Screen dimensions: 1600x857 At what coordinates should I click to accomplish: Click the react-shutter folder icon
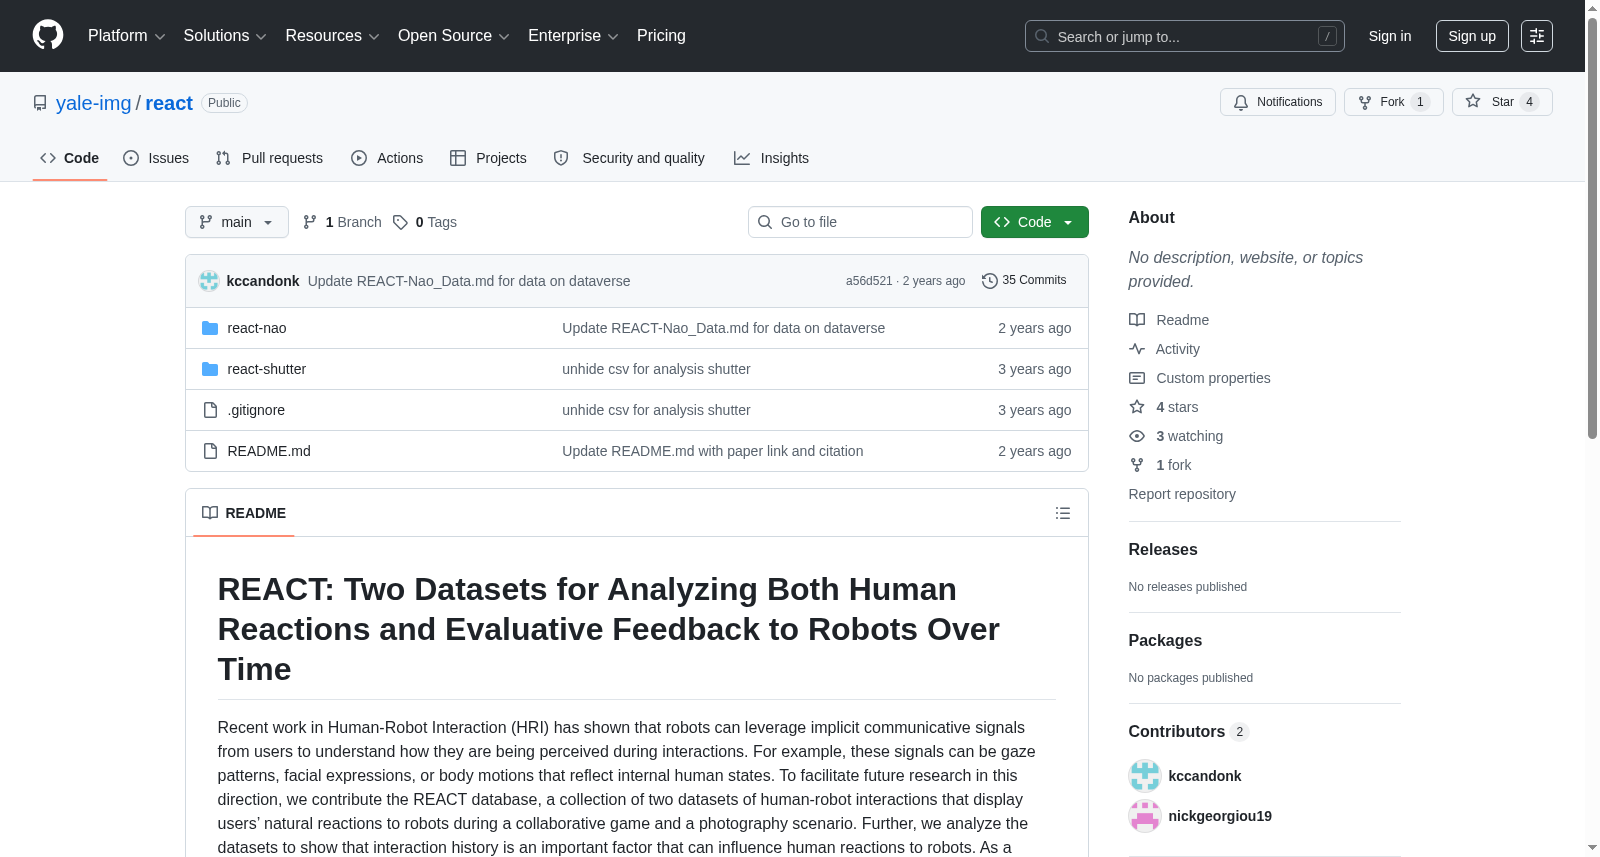pos(210,369)
